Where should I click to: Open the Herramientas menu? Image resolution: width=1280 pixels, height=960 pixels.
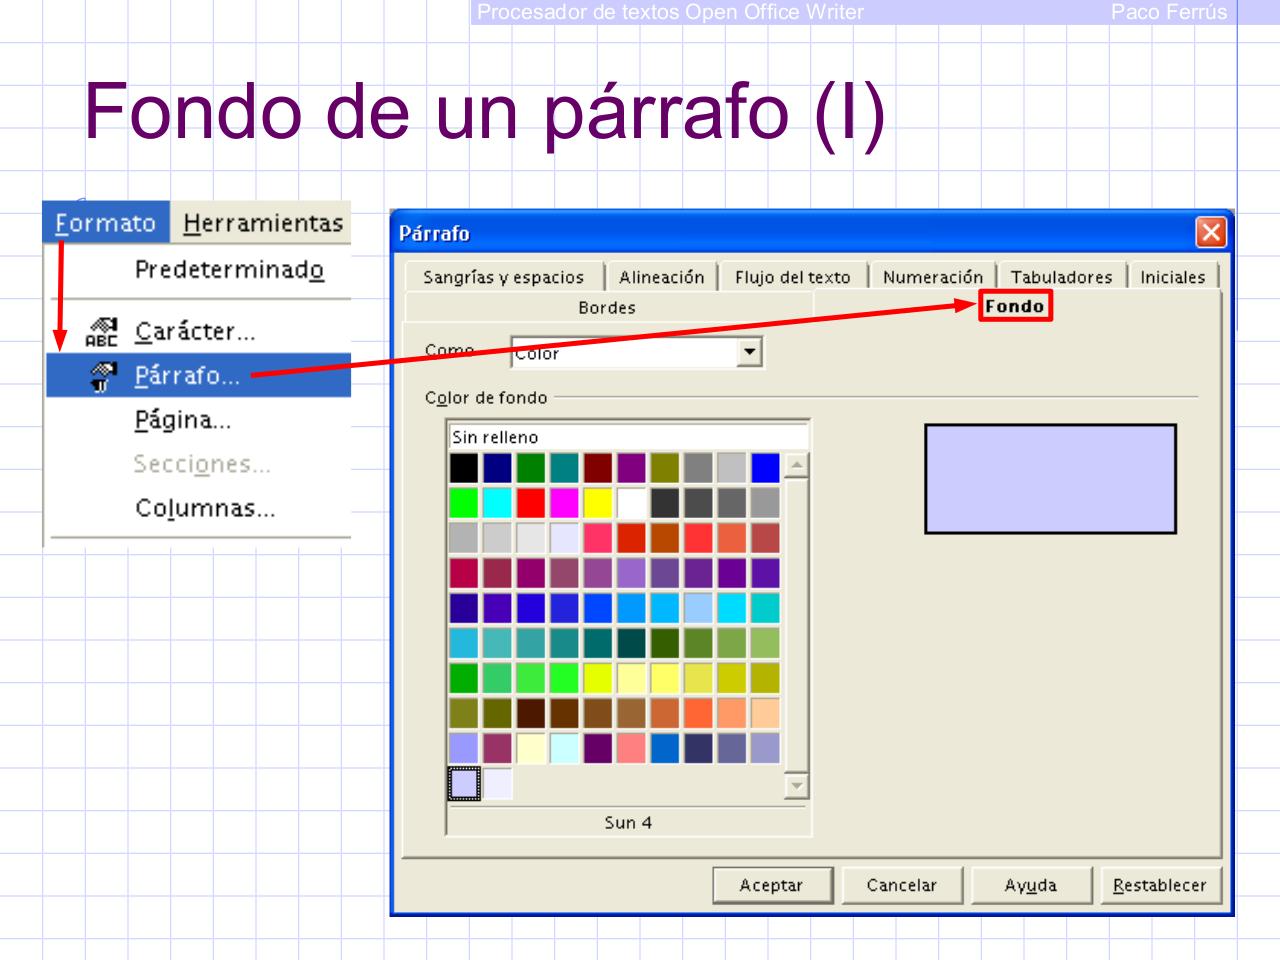263,224
